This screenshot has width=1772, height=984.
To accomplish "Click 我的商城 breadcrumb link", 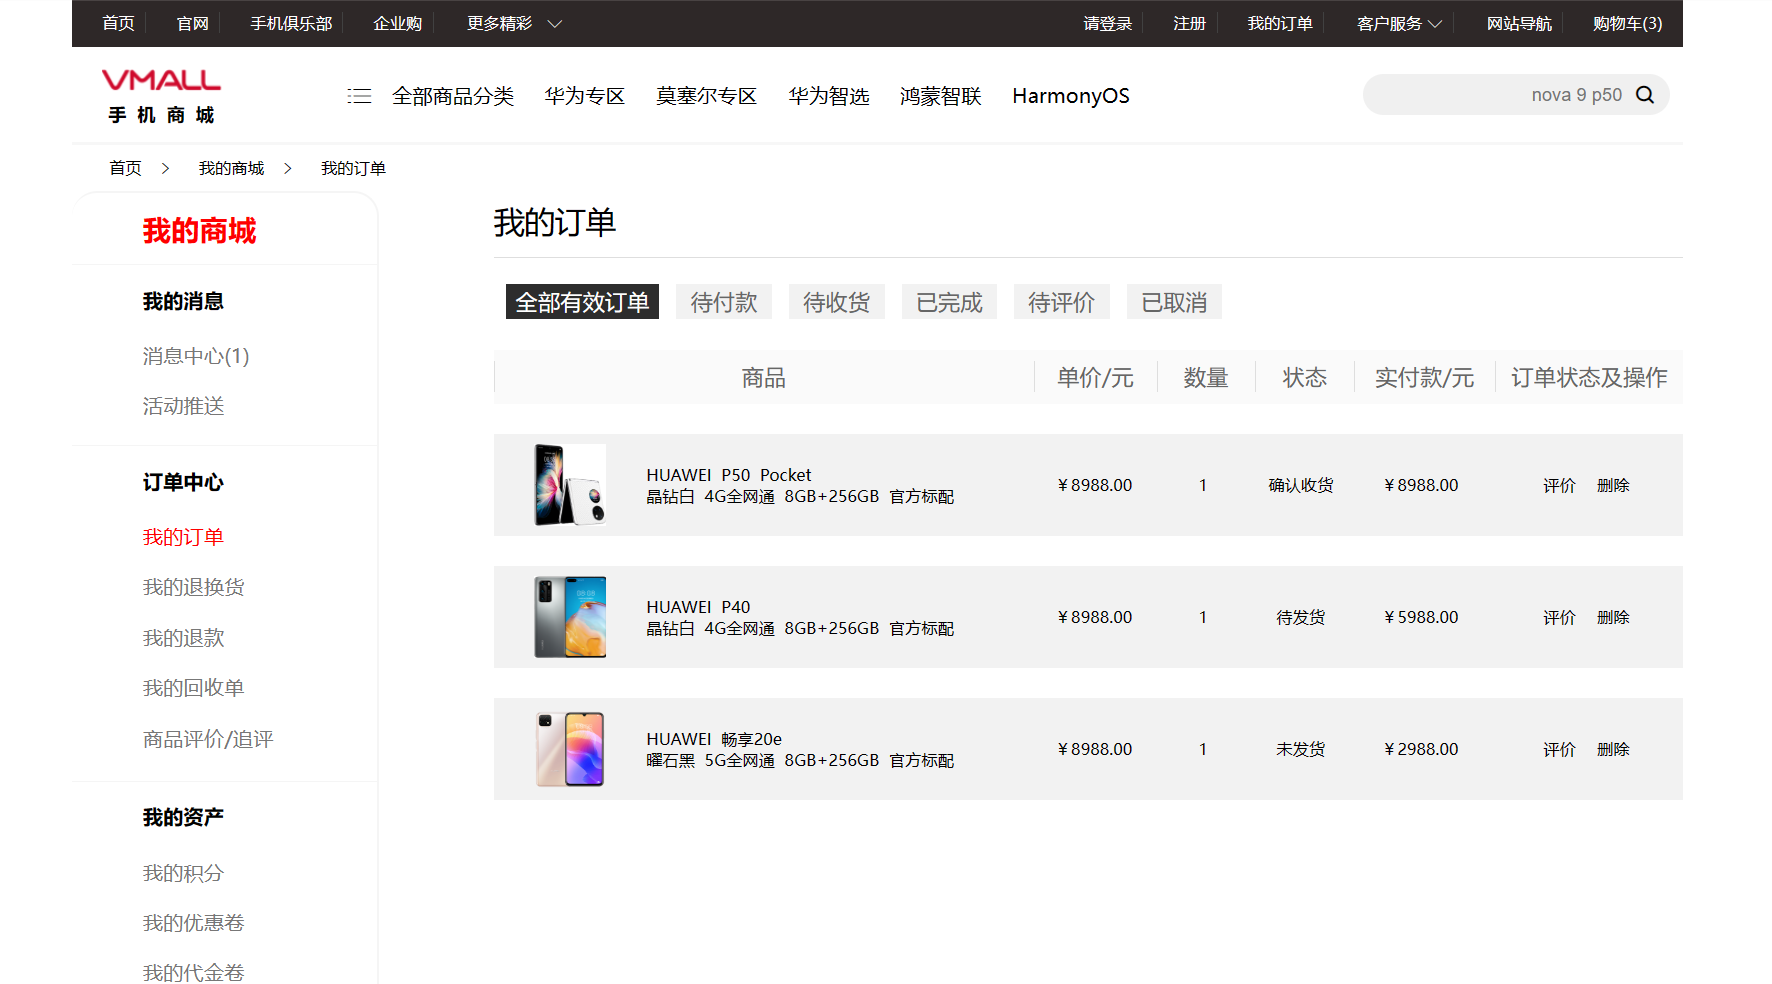I will pyautogui.click(x=231, y=168).
